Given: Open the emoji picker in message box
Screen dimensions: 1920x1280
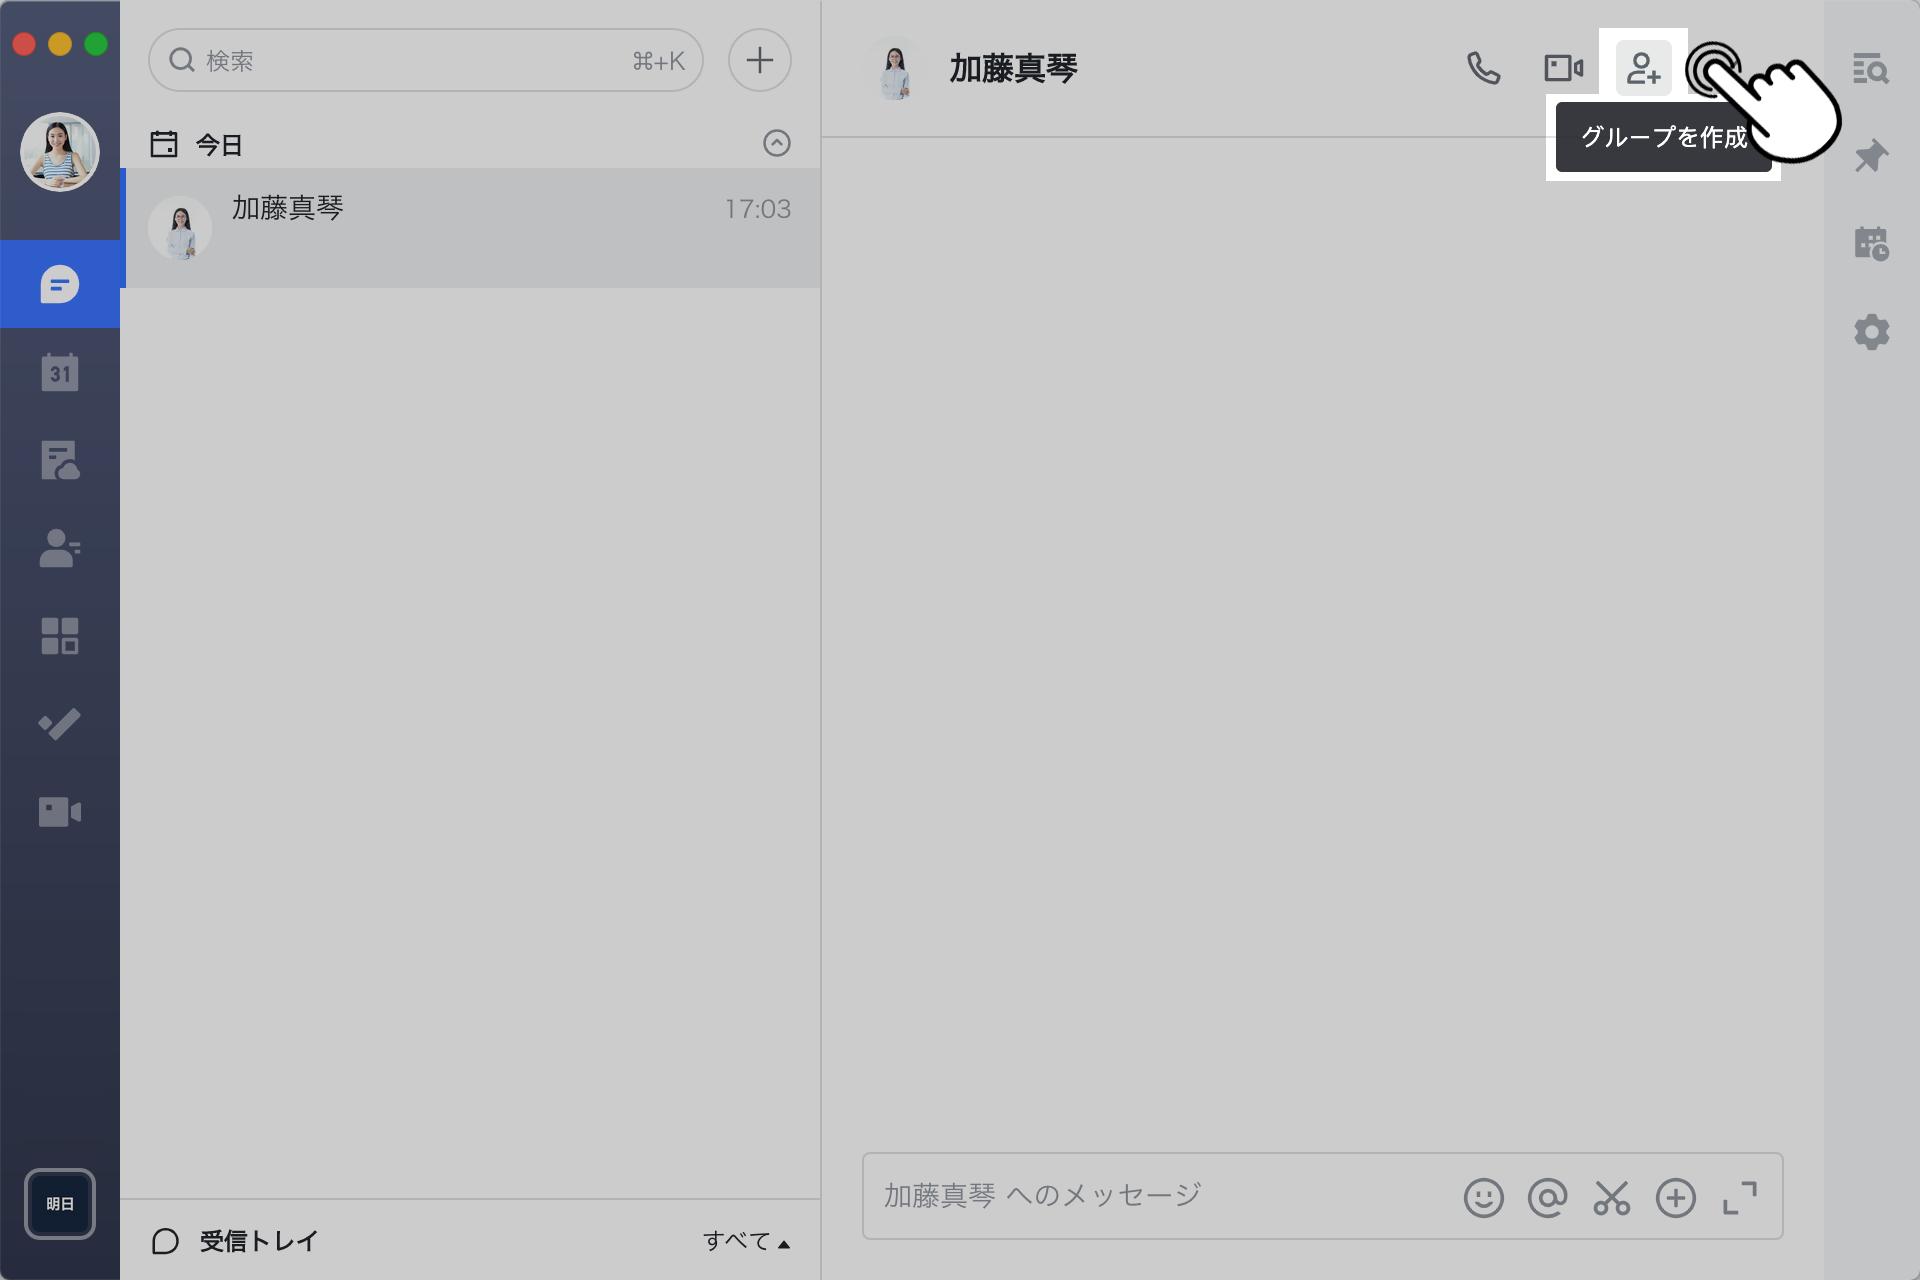Looking at the screenshot, I should tap(1483, 1197).
